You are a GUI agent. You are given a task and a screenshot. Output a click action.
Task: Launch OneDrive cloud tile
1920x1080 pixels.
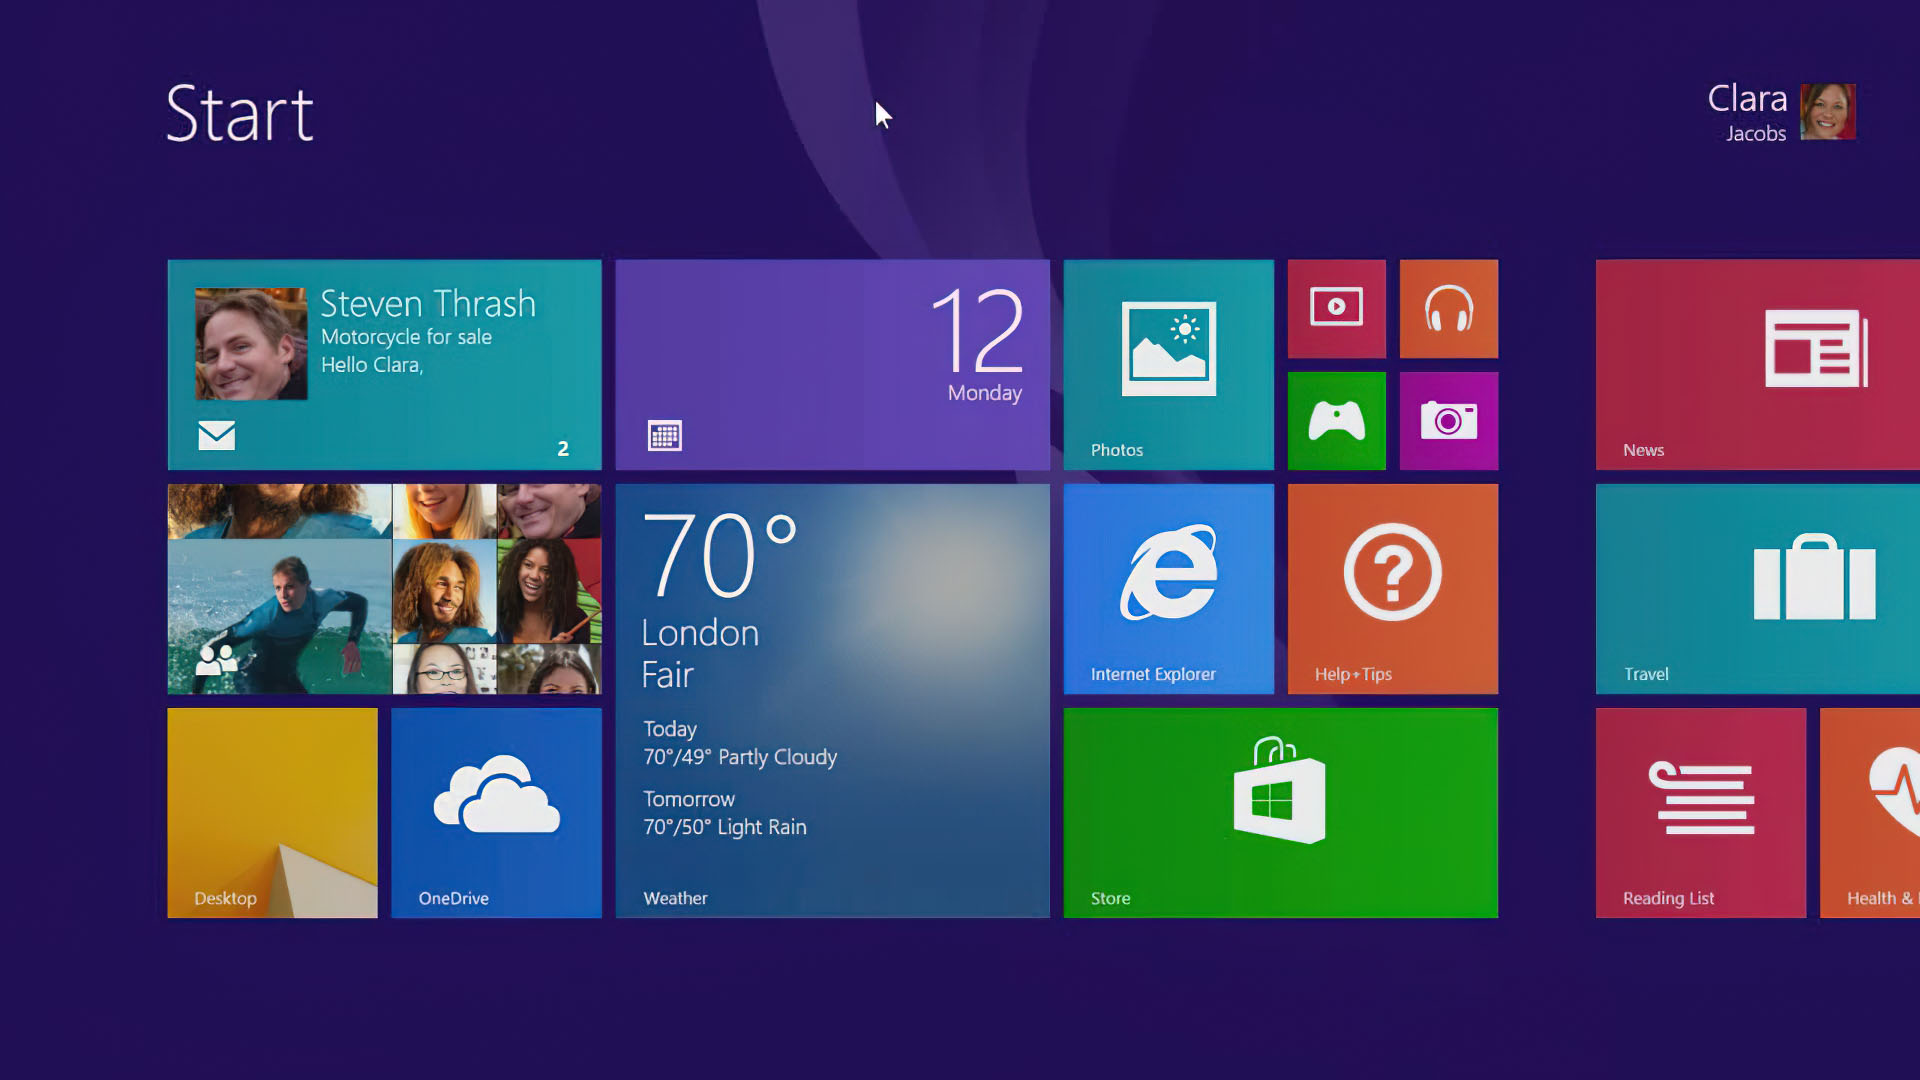(496, 812)
